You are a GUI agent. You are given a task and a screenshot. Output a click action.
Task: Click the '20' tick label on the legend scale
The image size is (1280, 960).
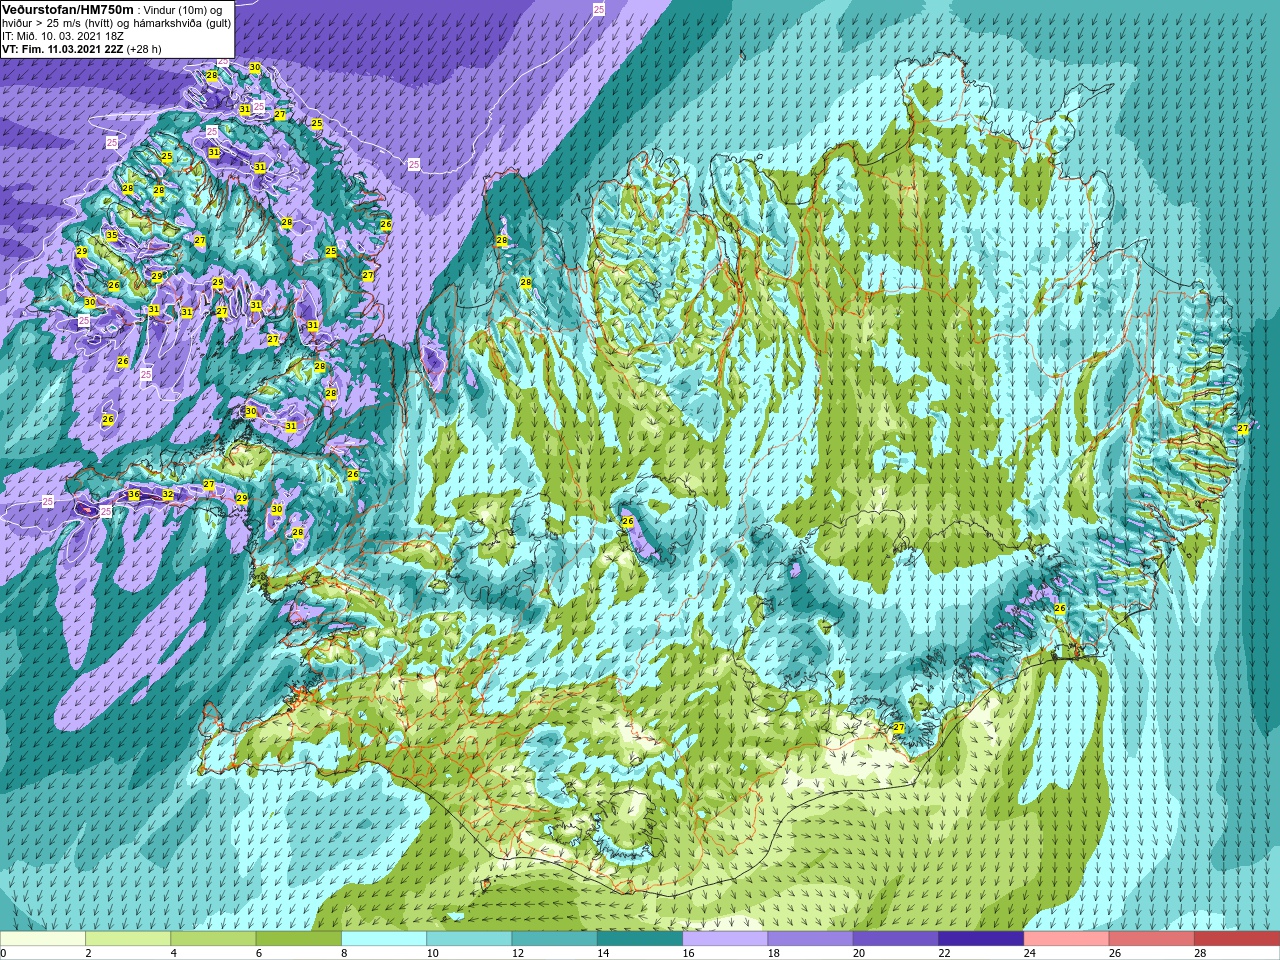[x=859, y=953]
